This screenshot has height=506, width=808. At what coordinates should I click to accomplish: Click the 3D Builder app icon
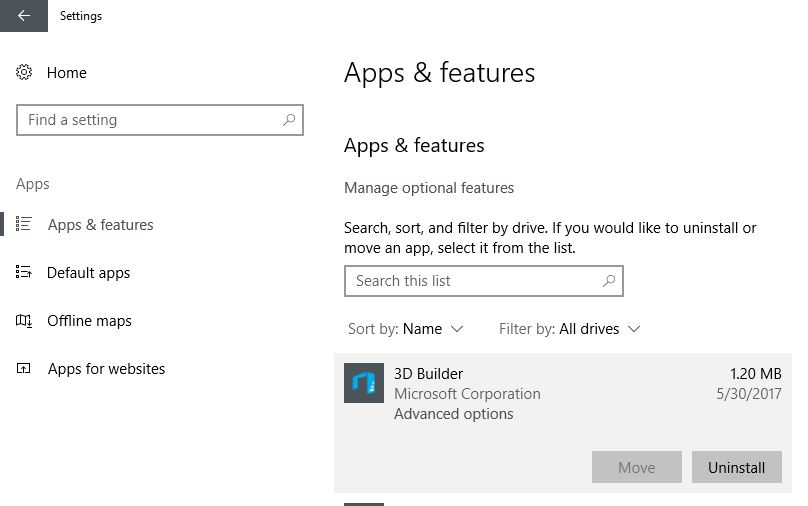click(x=364, y=383)
